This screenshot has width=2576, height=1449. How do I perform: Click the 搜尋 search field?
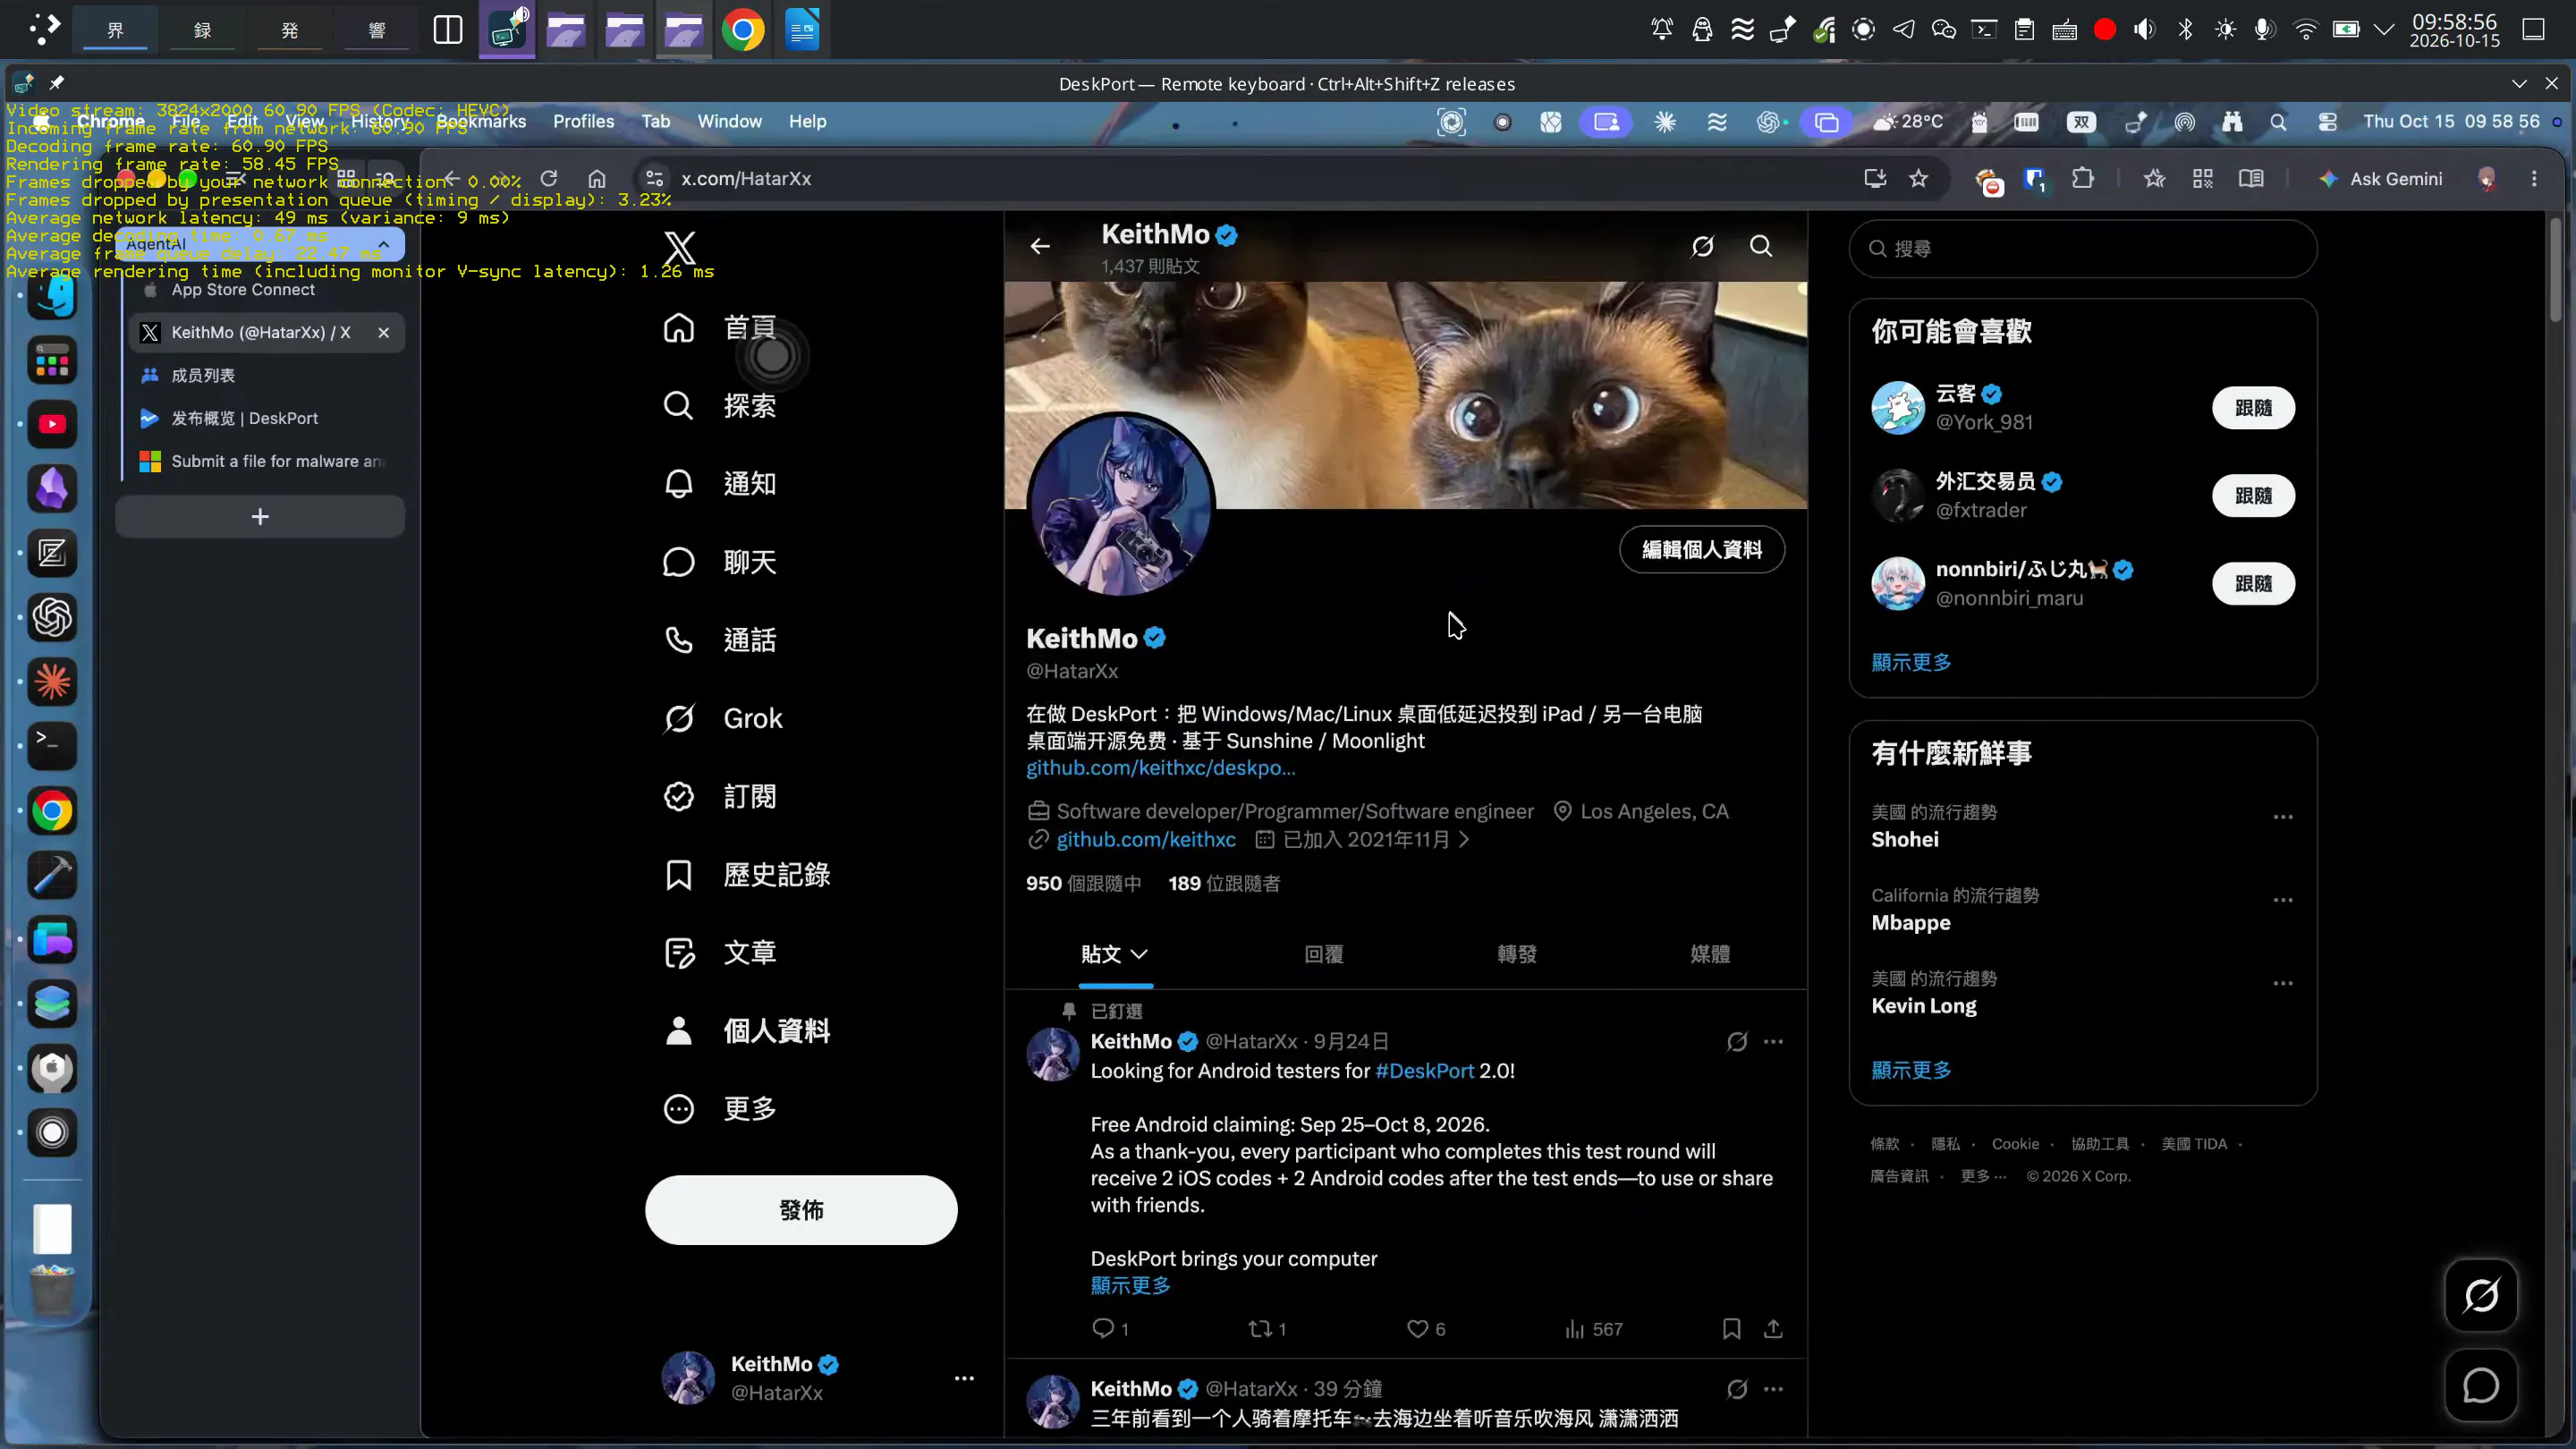(2083, 249)
